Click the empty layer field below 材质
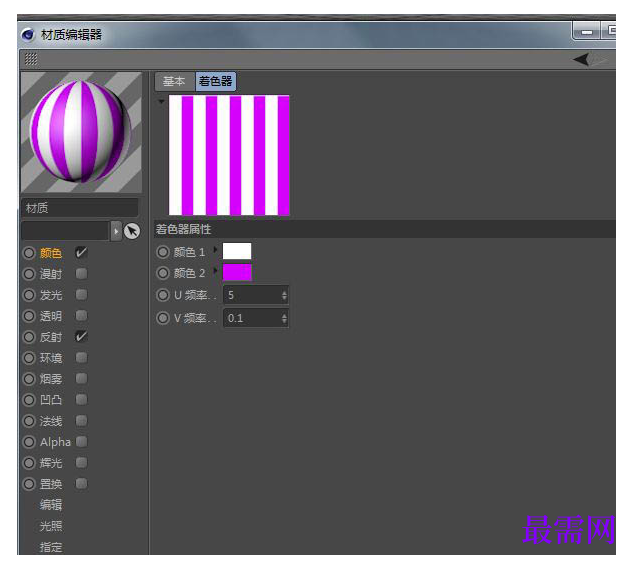This screenshot has width=634, height=561. tap(66, 231)
